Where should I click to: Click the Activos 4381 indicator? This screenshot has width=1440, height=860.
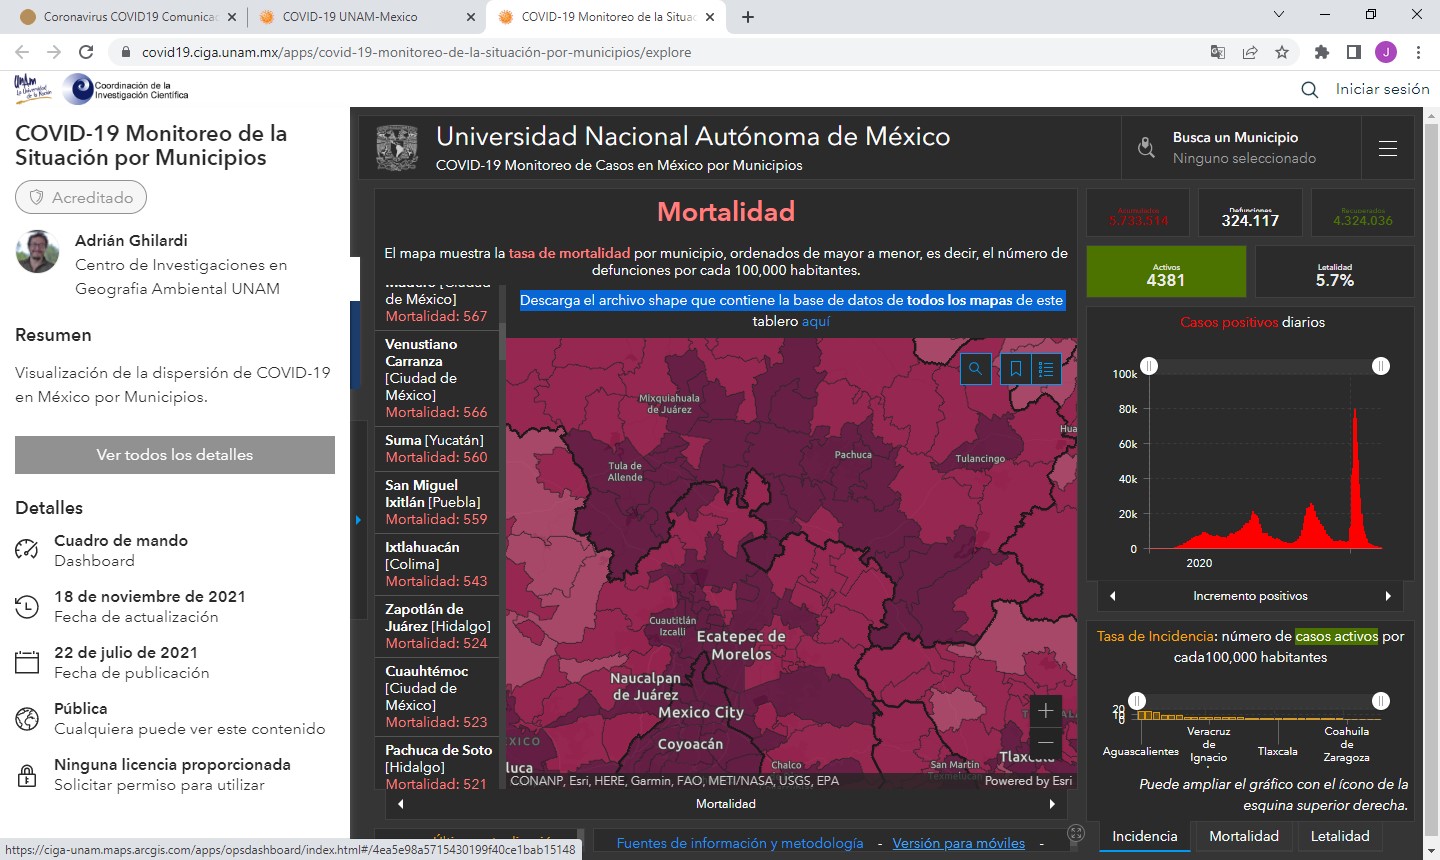(1166, 271)
